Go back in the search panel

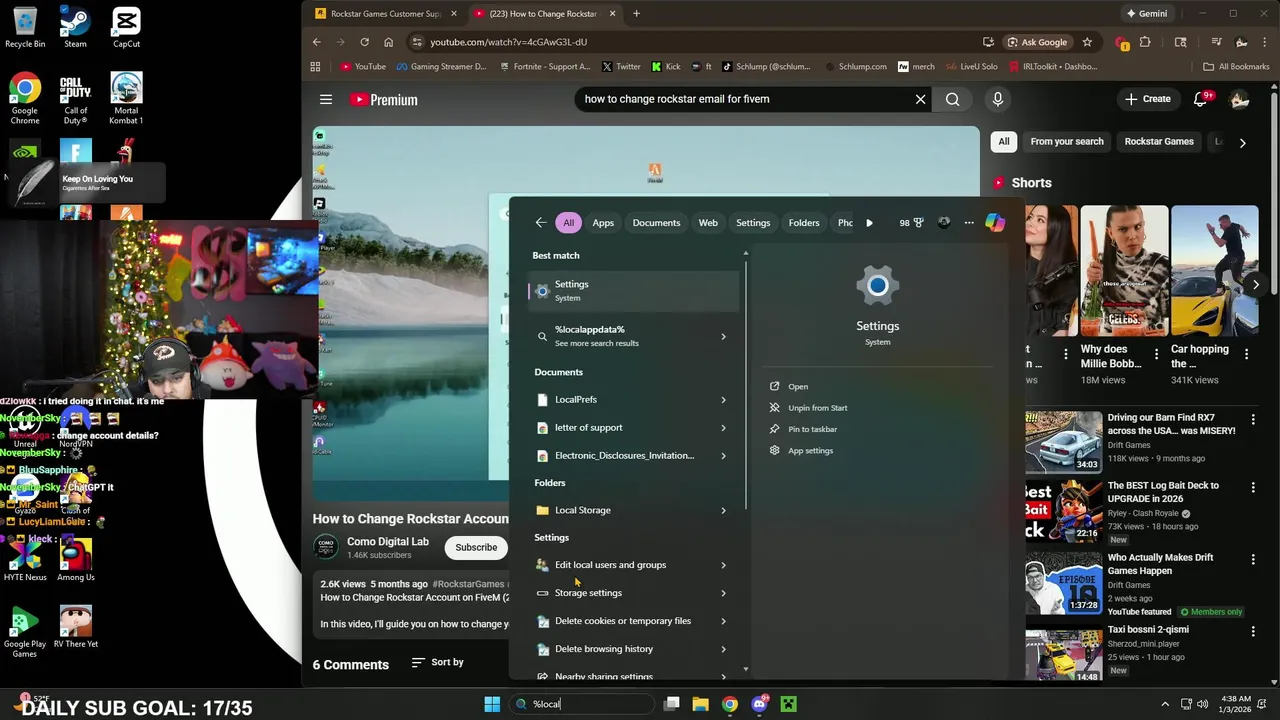[540, 223]
